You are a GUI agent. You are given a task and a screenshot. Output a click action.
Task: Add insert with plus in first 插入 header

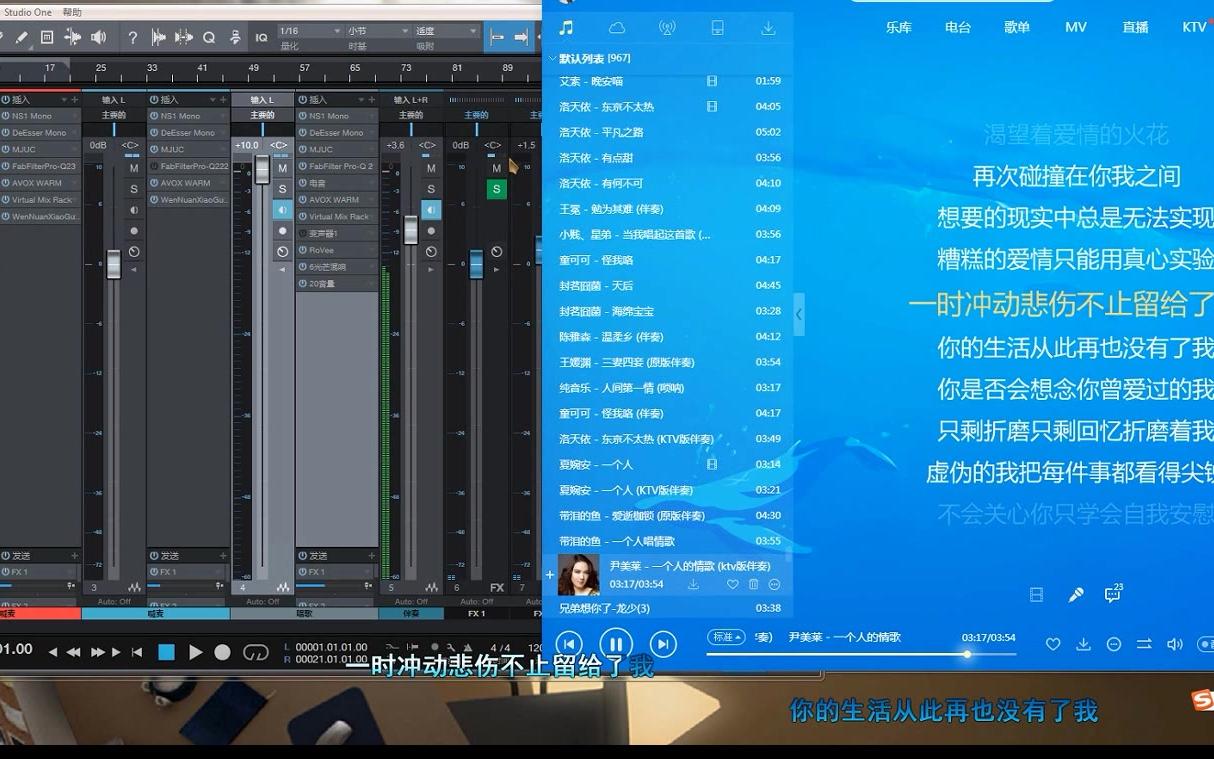pyautogui.click(x=74, y=99)
